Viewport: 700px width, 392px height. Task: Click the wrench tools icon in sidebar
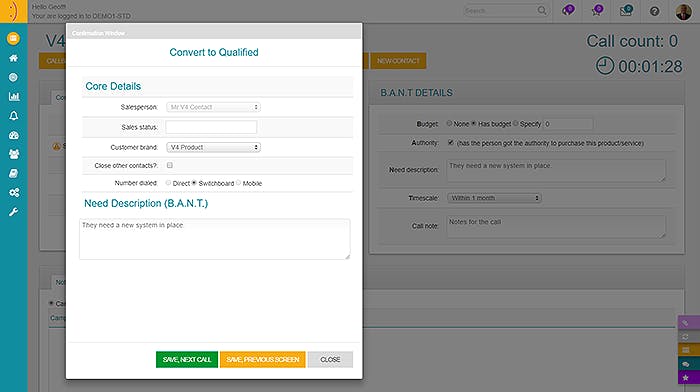[14, 212]
